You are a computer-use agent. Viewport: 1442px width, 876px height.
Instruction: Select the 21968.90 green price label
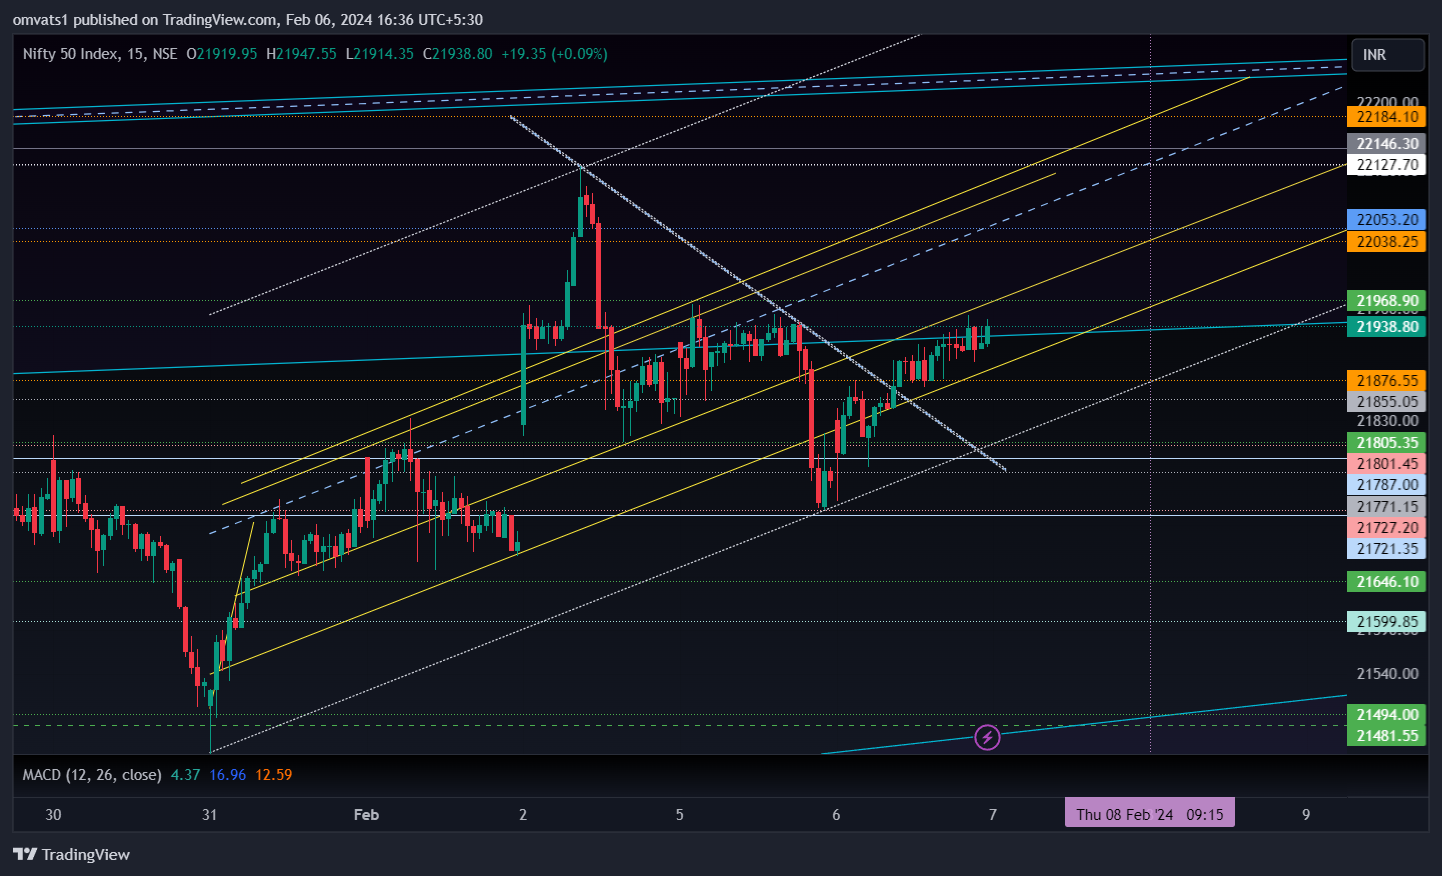[x=1386, y=301]
